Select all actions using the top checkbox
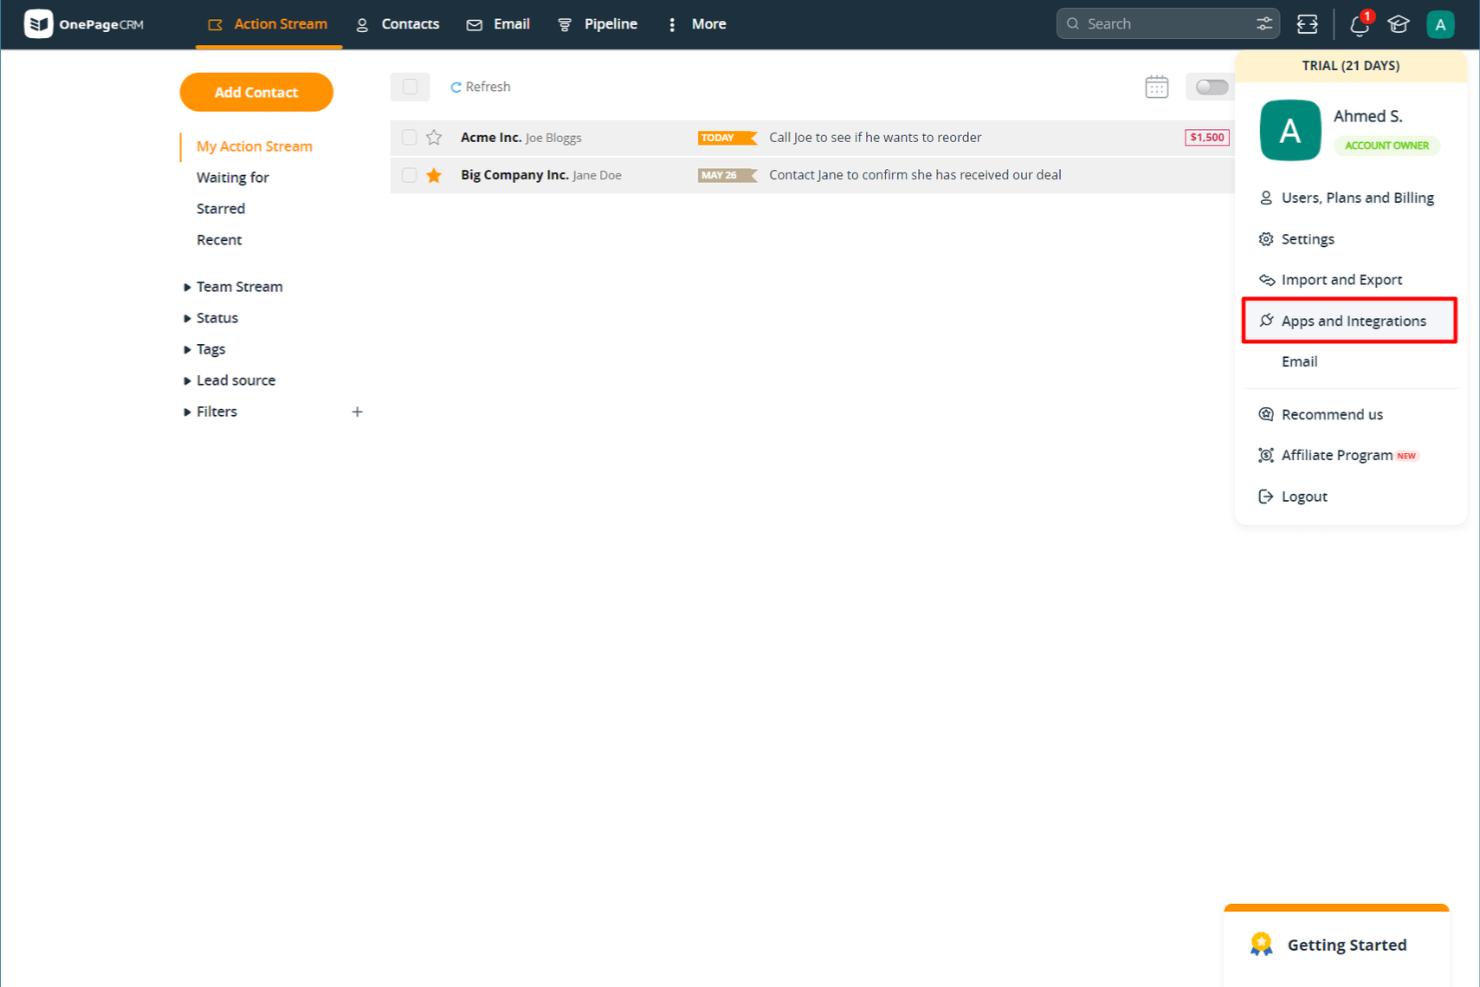This screenshot has height=987, width=1480. 409,87
